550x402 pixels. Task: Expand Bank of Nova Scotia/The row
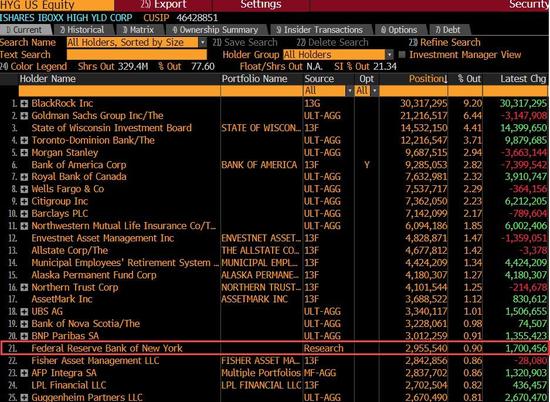coord(24,324)
